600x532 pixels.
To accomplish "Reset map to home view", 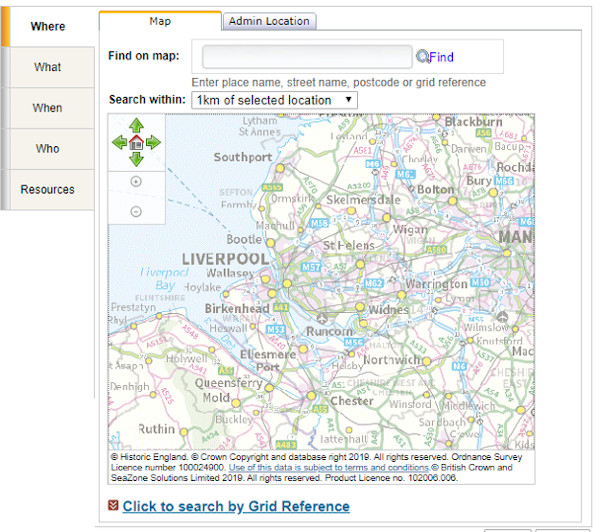I will pos(136,142).
